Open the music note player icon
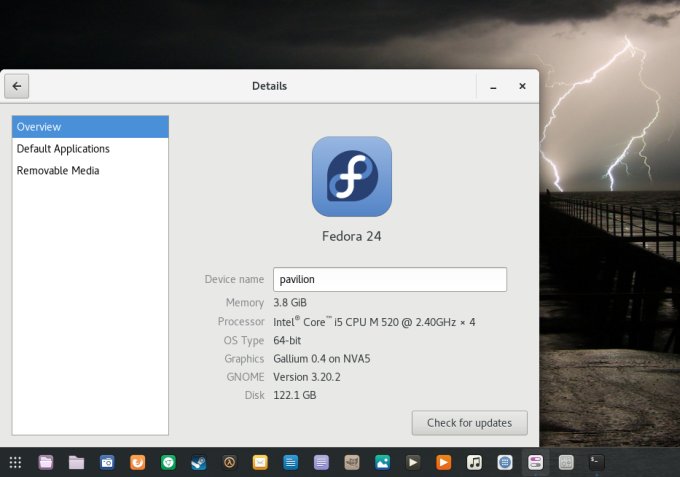Image resolution: width=680 pixels, height=477 pixels. [x=474, y=462]
